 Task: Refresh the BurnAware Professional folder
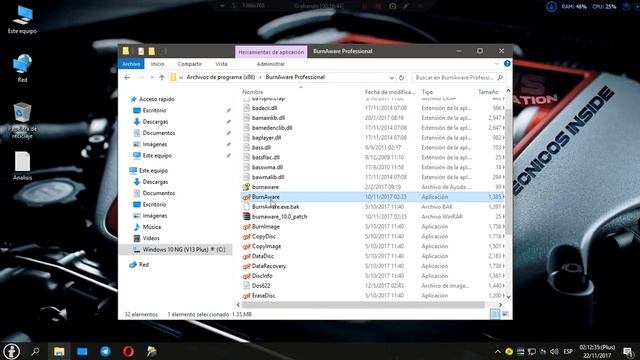click(401, 78)
